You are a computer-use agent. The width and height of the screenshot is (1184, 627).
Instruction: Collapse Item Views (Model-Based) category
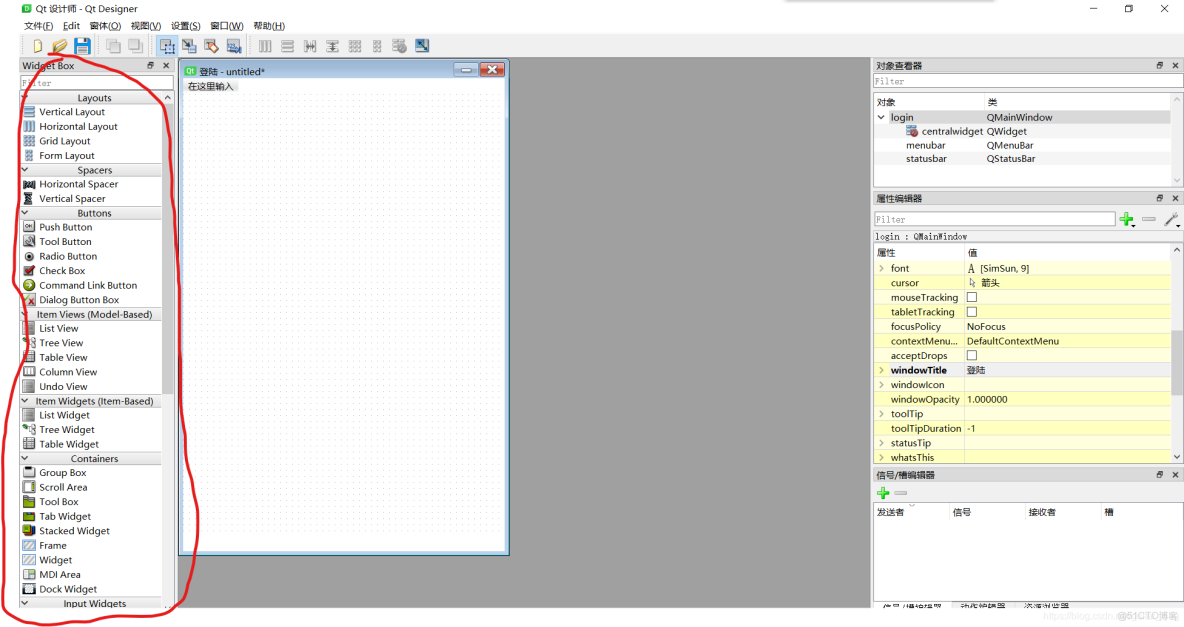coord(25,314)
